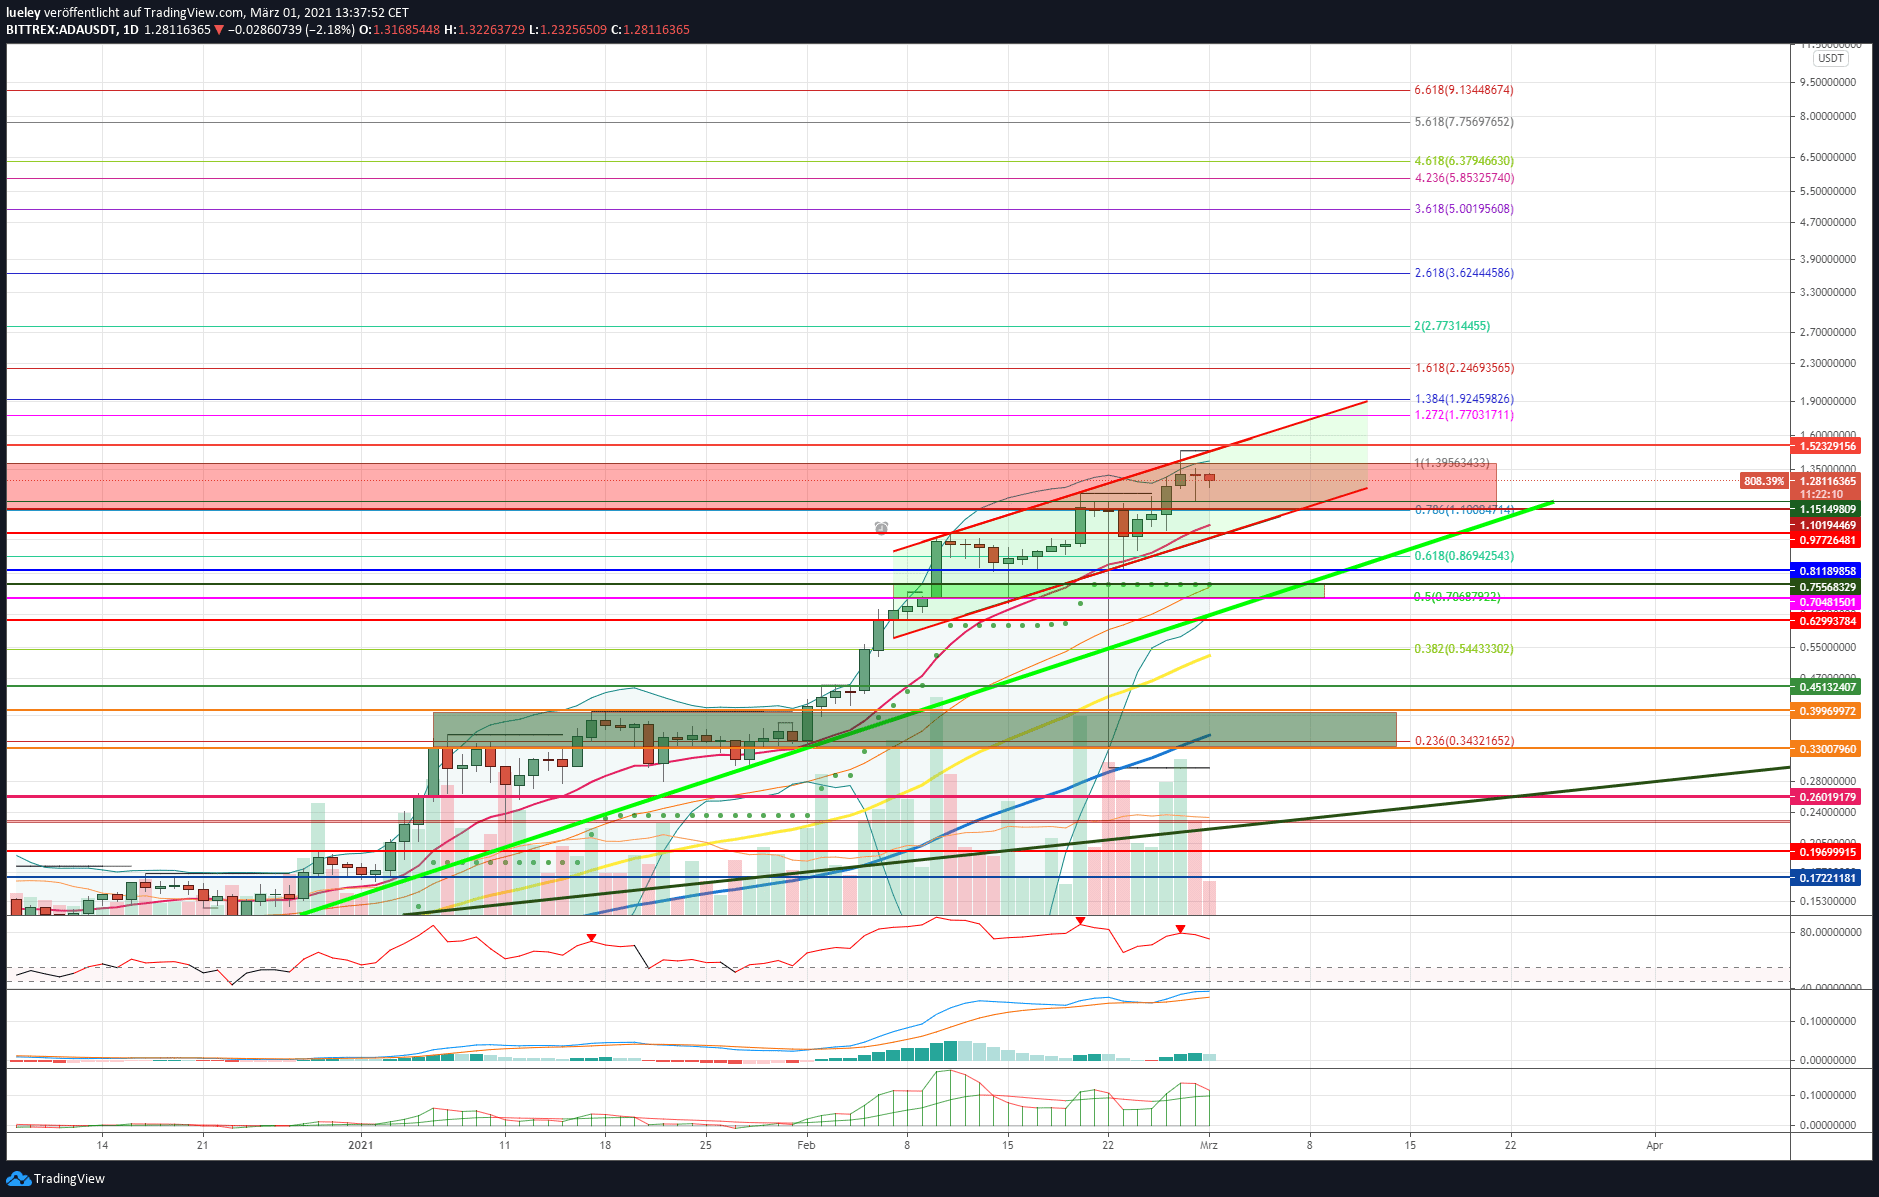
Task: Click the red 0.97726481 price tag
Action: [1828, 540]
